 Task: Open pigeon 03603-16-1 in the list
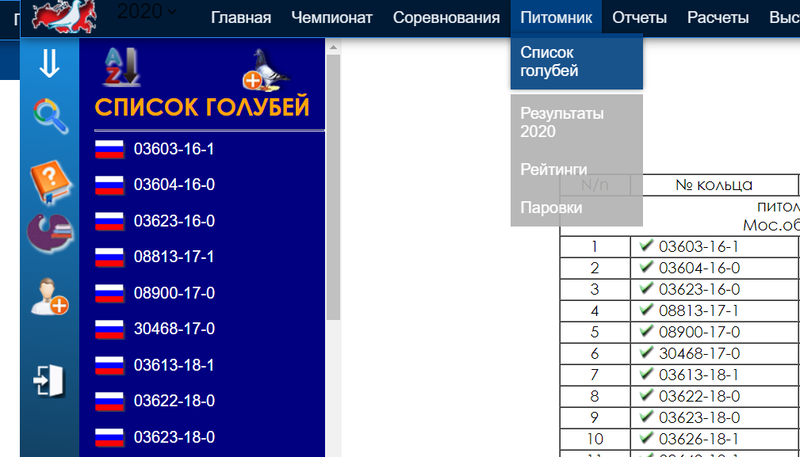[174, 149]
